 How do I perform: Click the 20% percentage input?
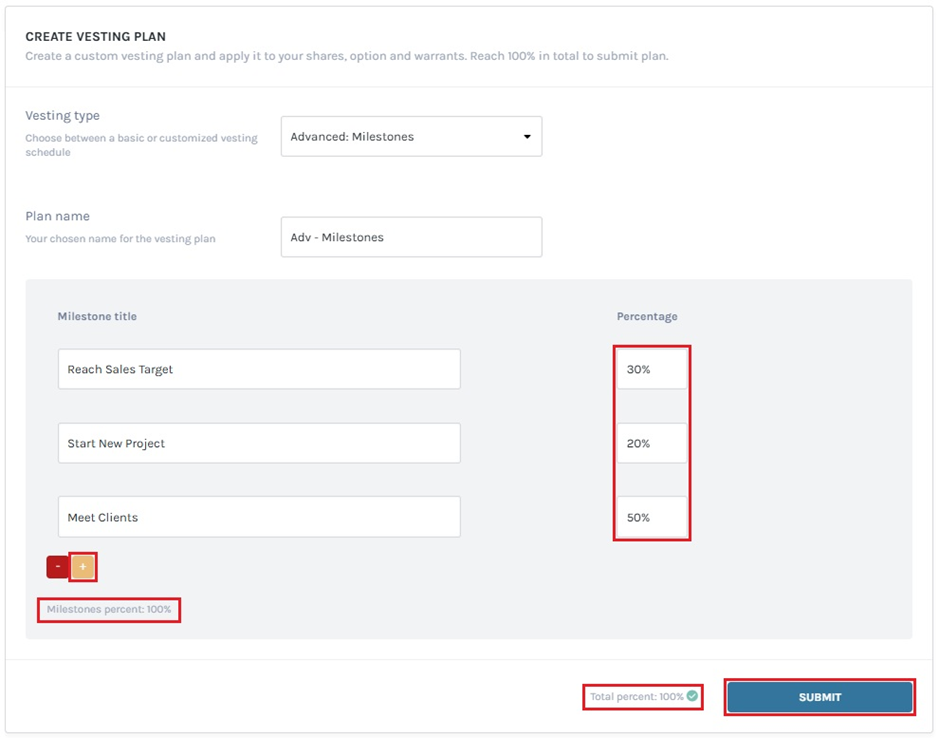pyautogui.click(x=651, y=443)
